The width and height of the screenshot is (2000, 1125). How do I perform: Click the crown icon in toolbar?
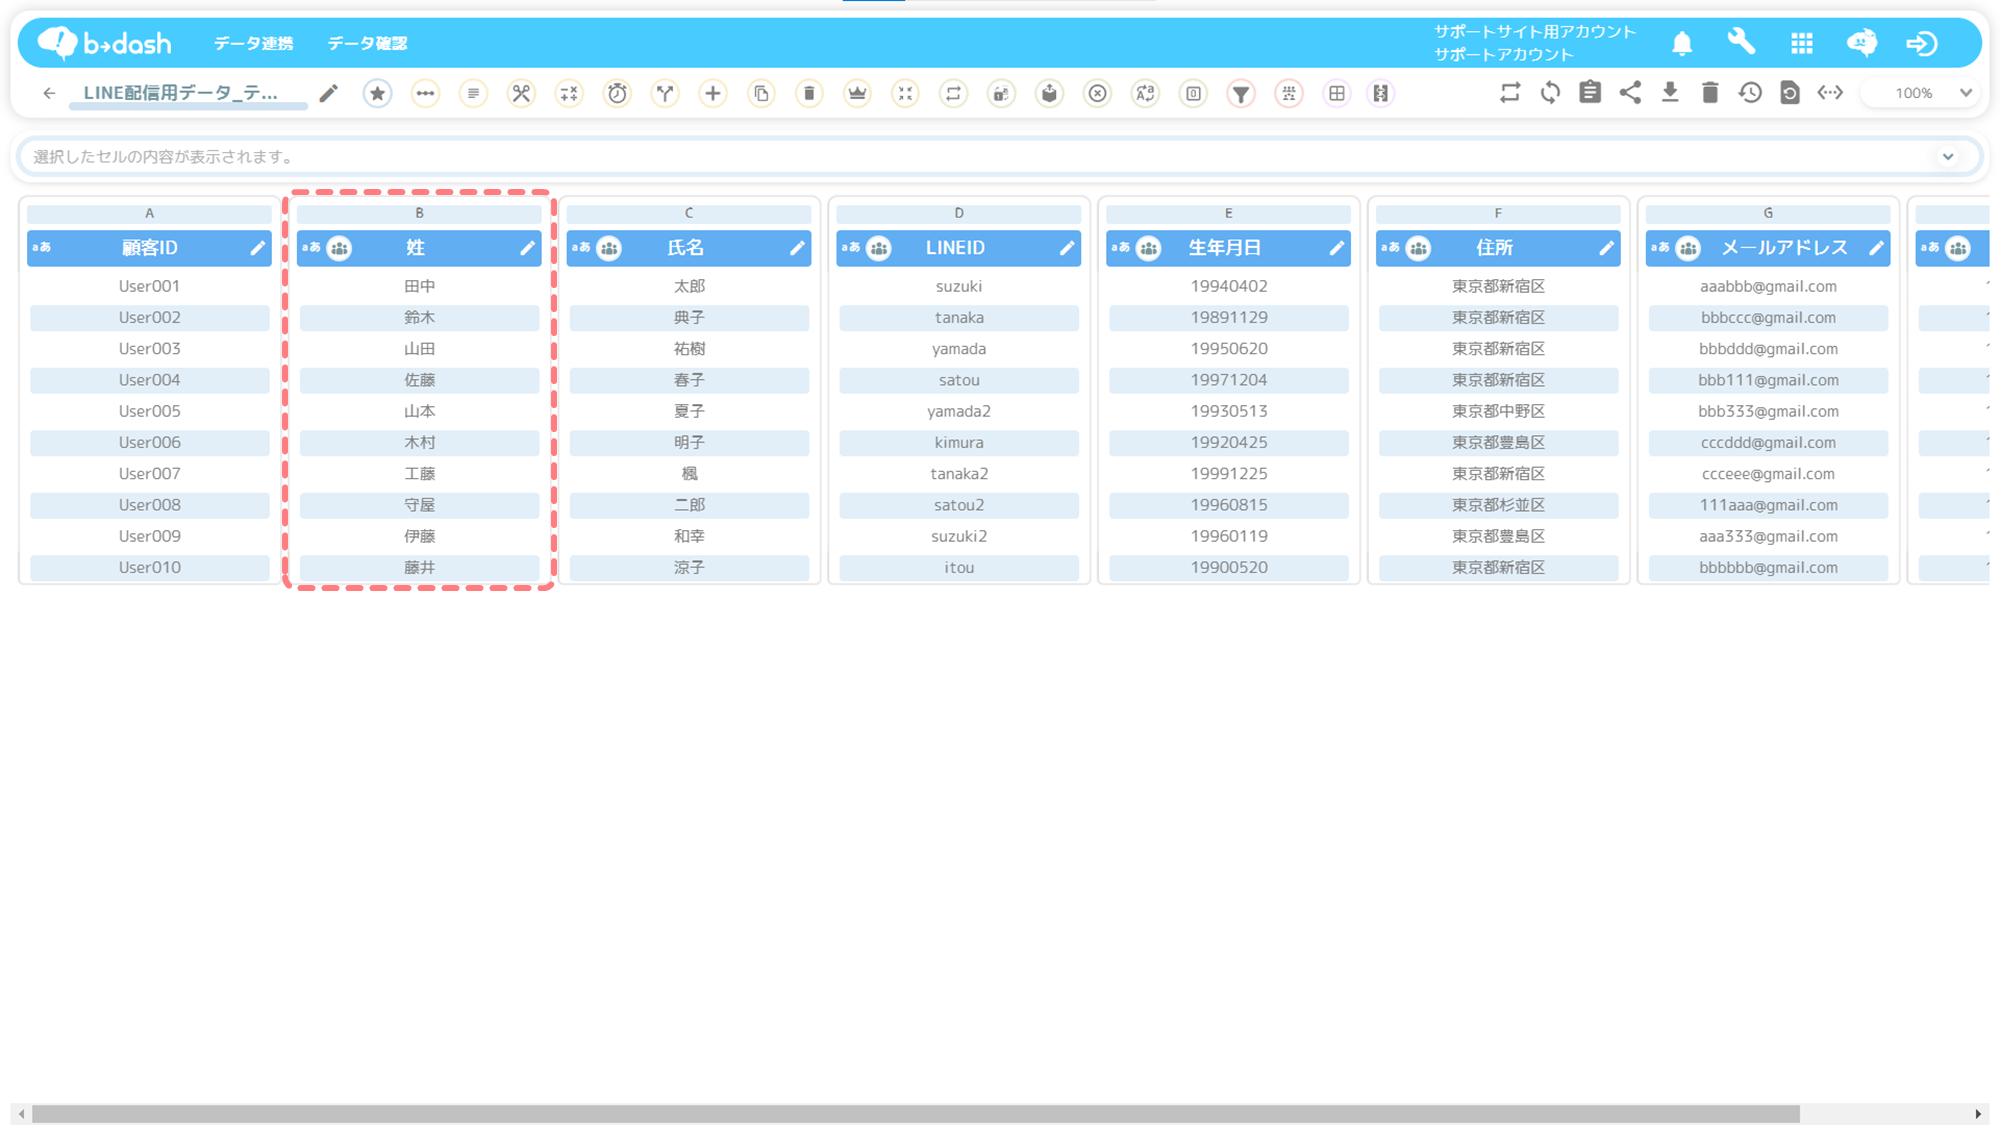(857, 93)
